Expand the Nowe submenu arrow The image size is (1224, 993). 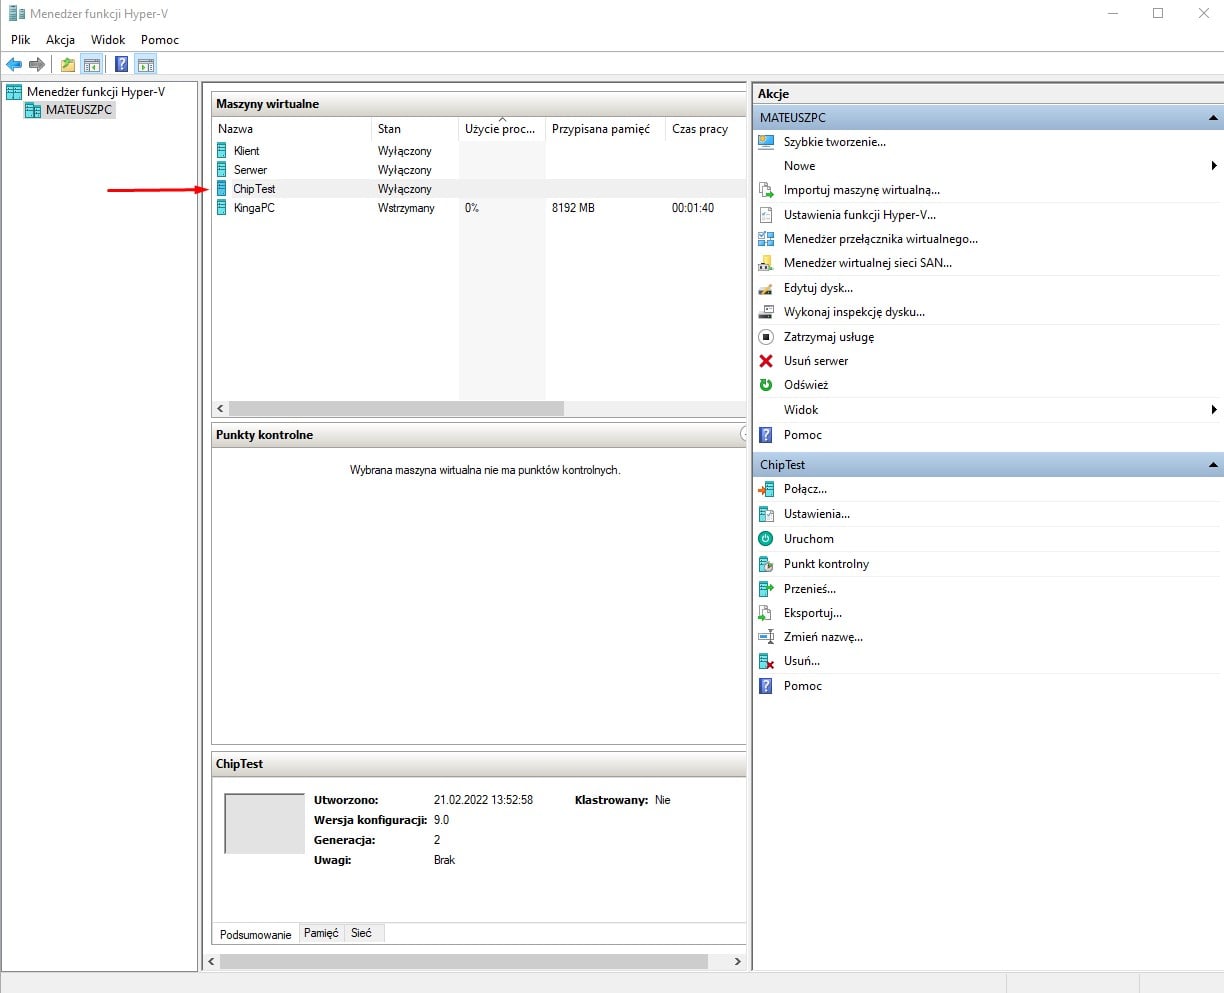coord(1213,166)
